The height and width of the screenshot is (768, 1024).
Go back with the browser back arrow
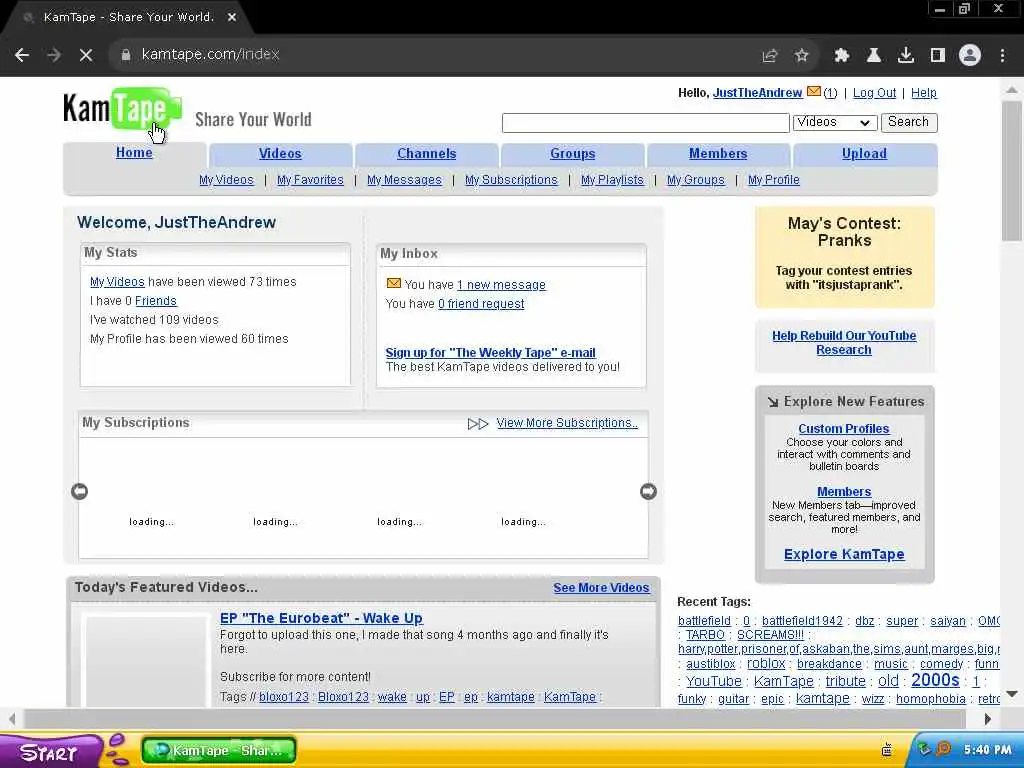[22, 55]
